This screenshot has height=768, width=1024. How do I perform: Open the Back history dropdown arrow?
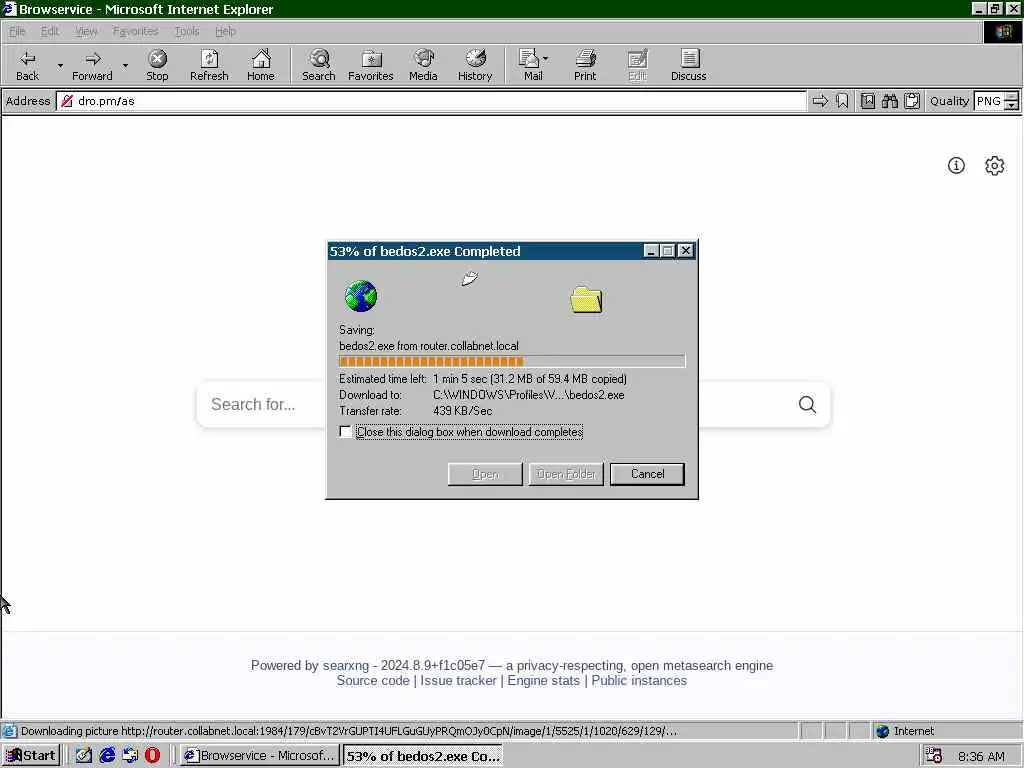(60, 65)
